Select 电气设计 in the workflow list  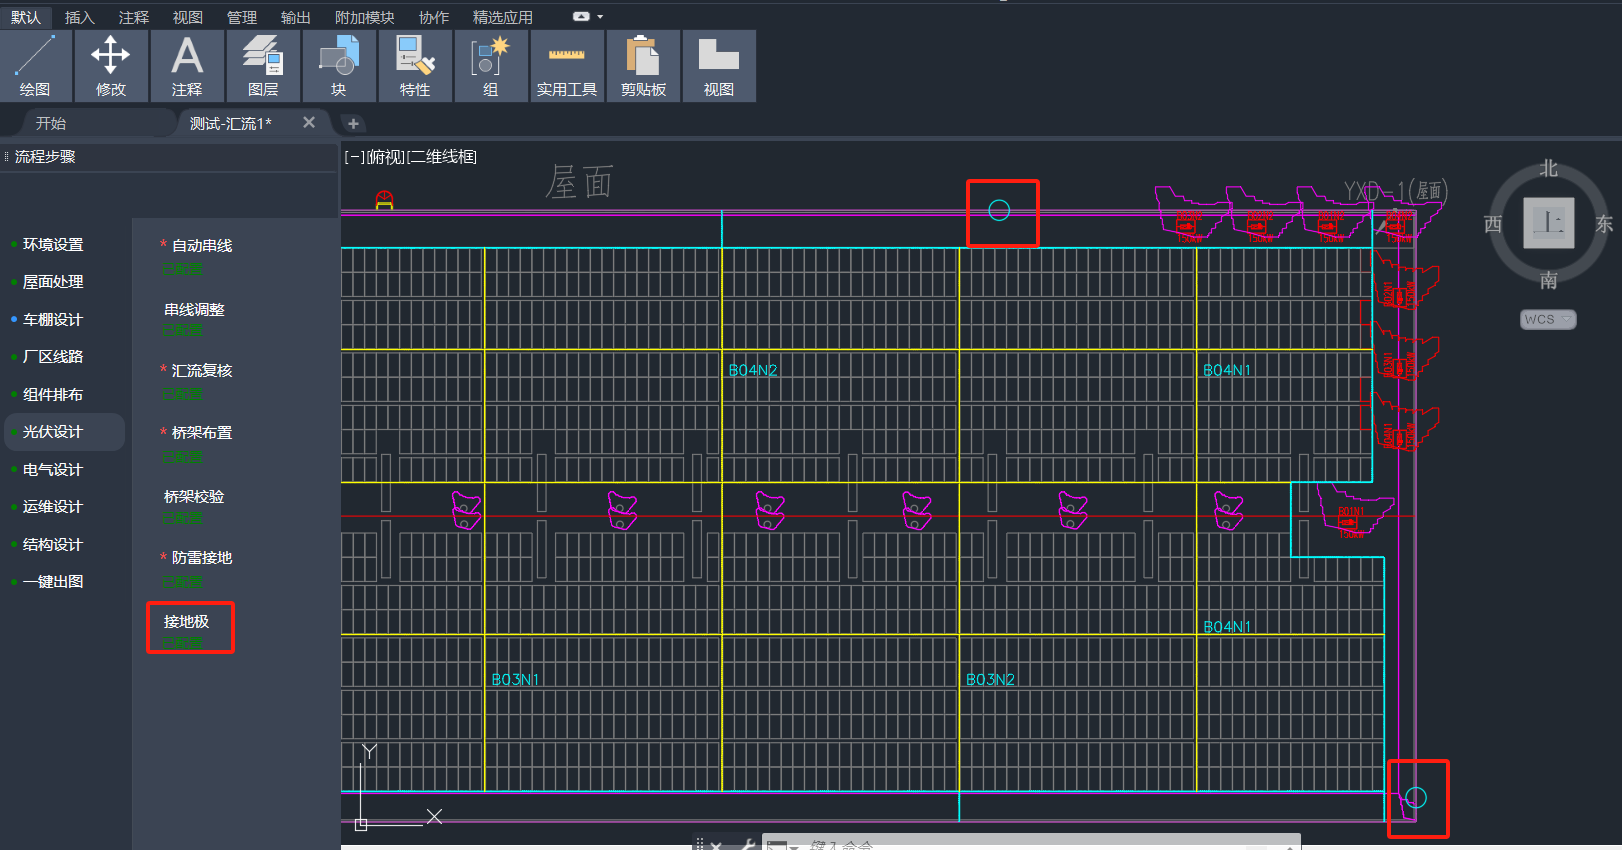tap(53, 470)
